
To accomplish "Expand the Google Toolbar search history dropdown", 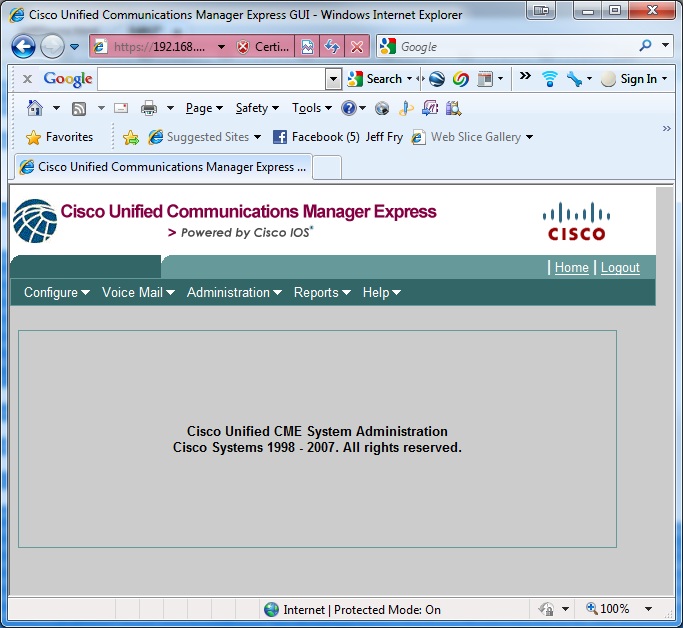I will [x=333, y=79].
